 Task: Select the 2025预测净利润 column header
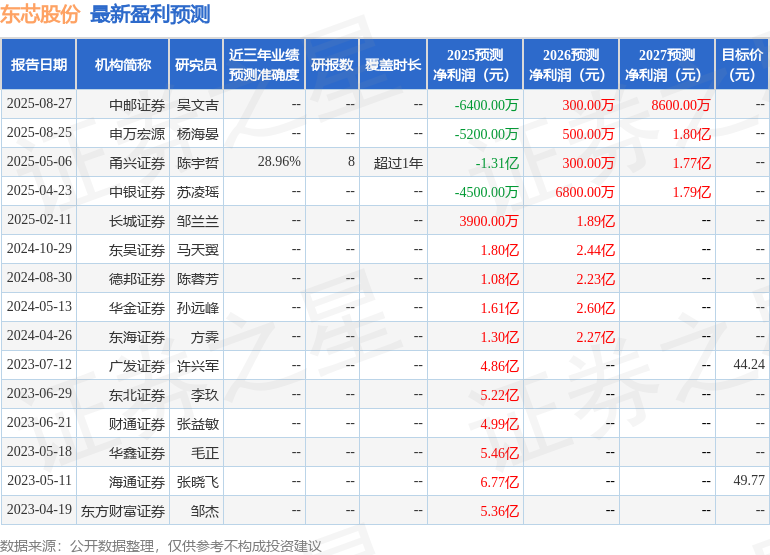[x=475, y=64]
